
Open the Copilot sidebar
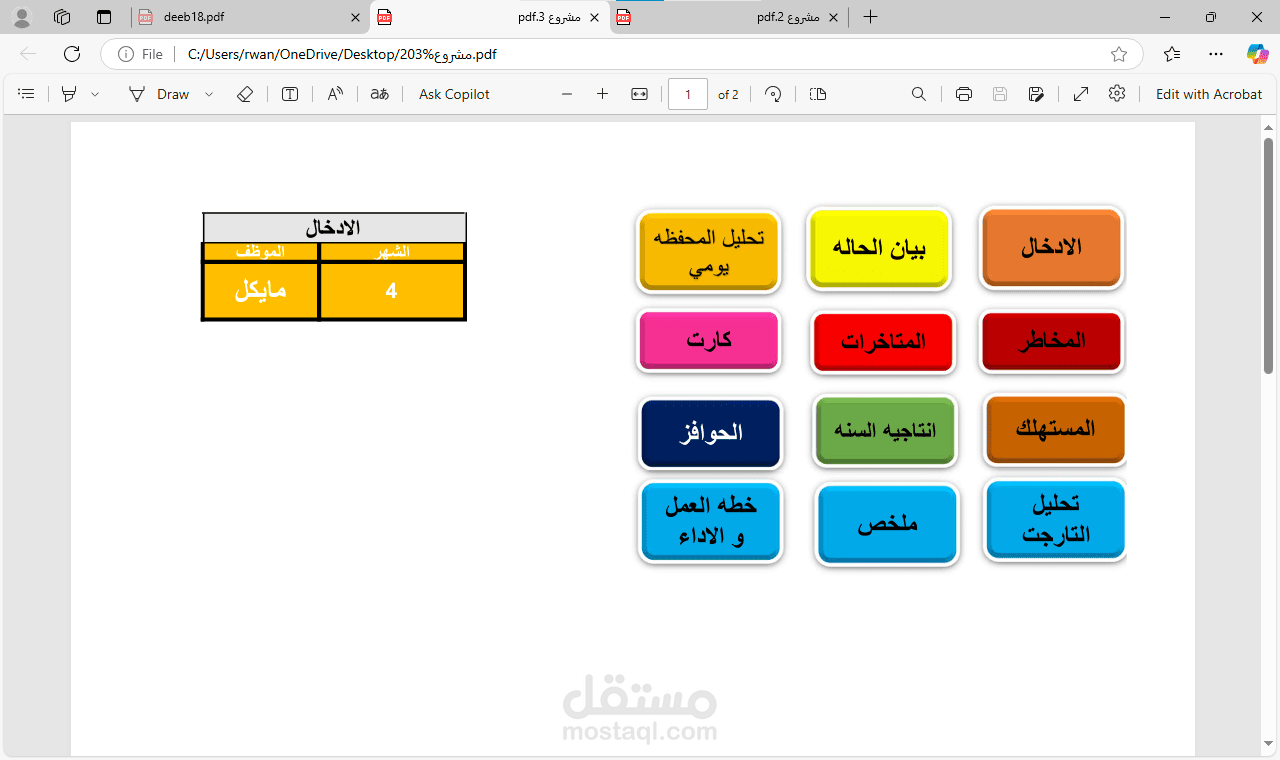pos(1258,54)
